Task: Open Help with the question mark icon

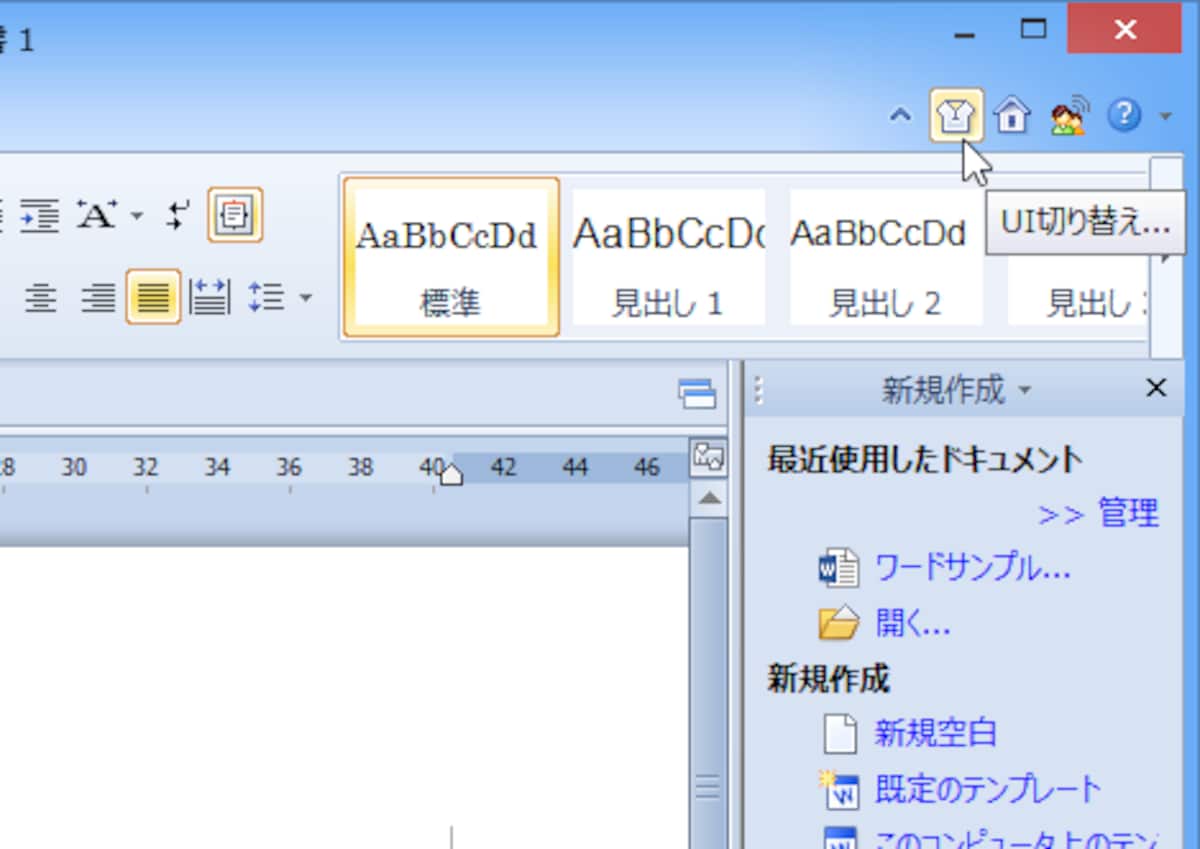Action: 1124,117
